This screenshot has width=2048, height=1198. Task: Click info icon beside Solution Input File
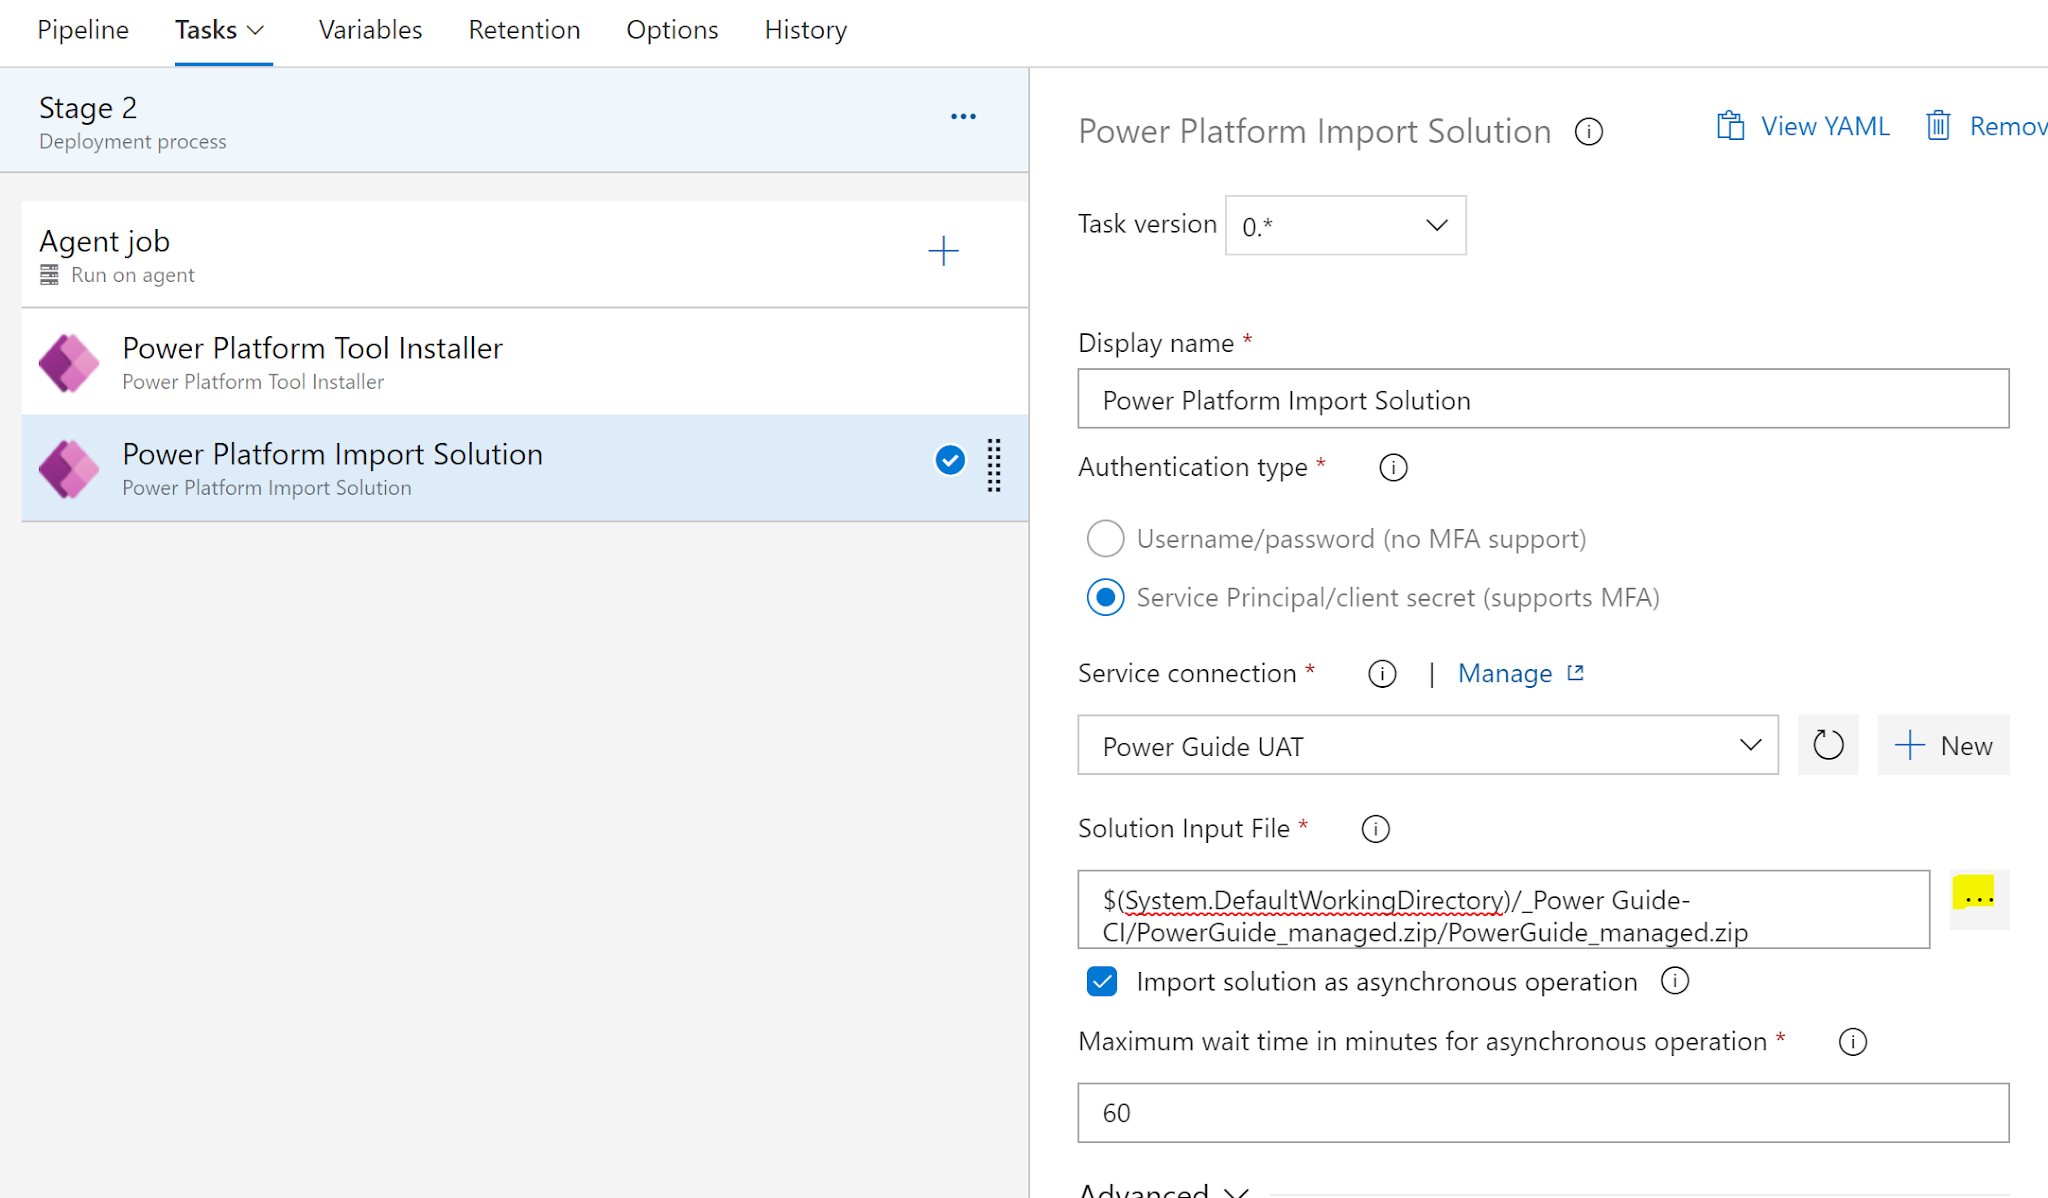click(1376, 829)
